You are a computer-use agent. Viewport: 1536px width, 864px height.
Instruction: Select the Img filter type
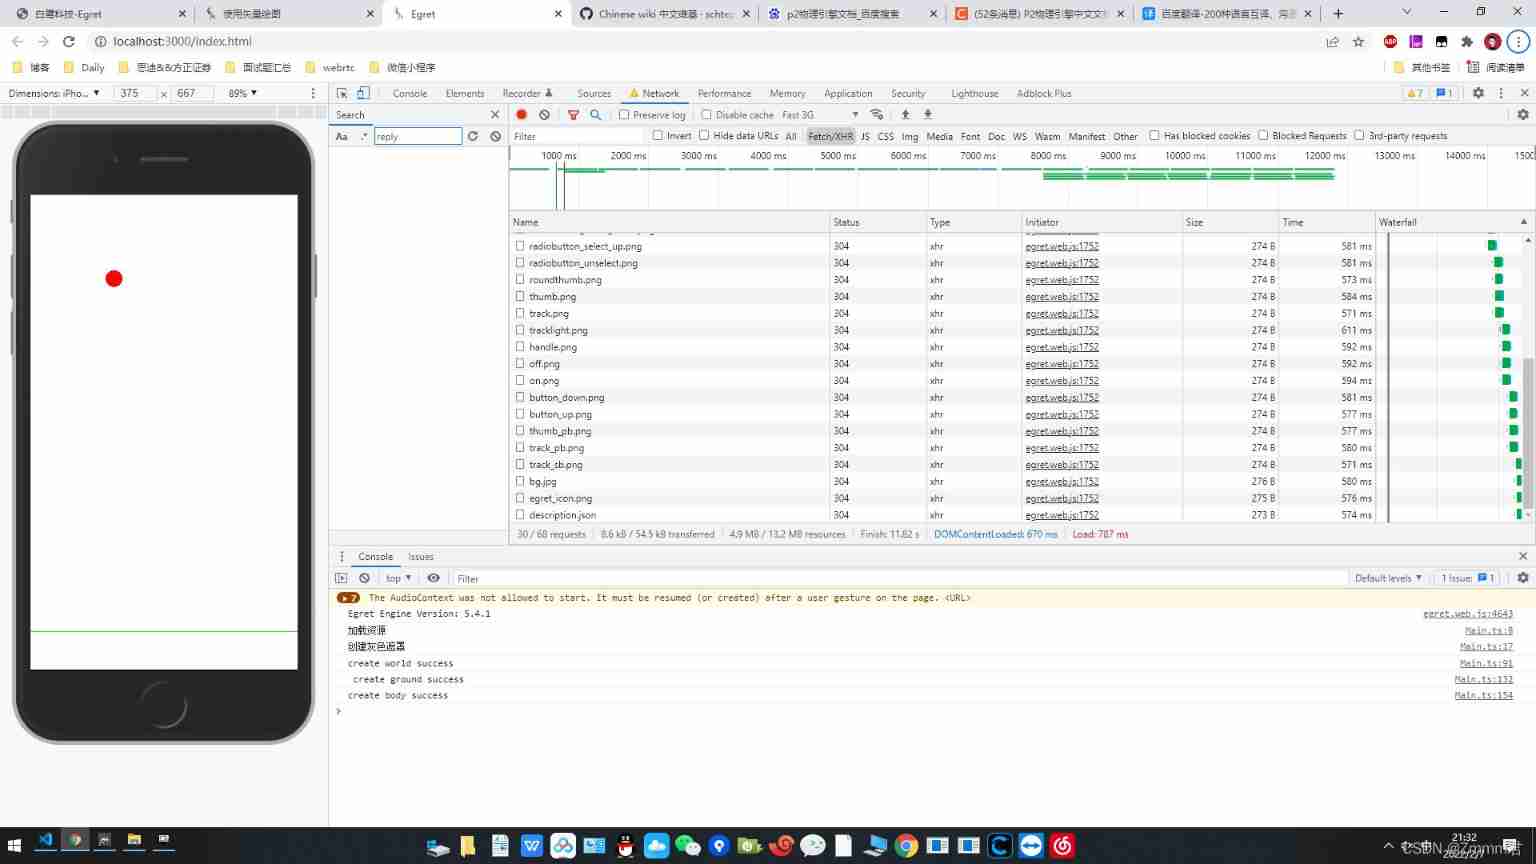point(910,136)
